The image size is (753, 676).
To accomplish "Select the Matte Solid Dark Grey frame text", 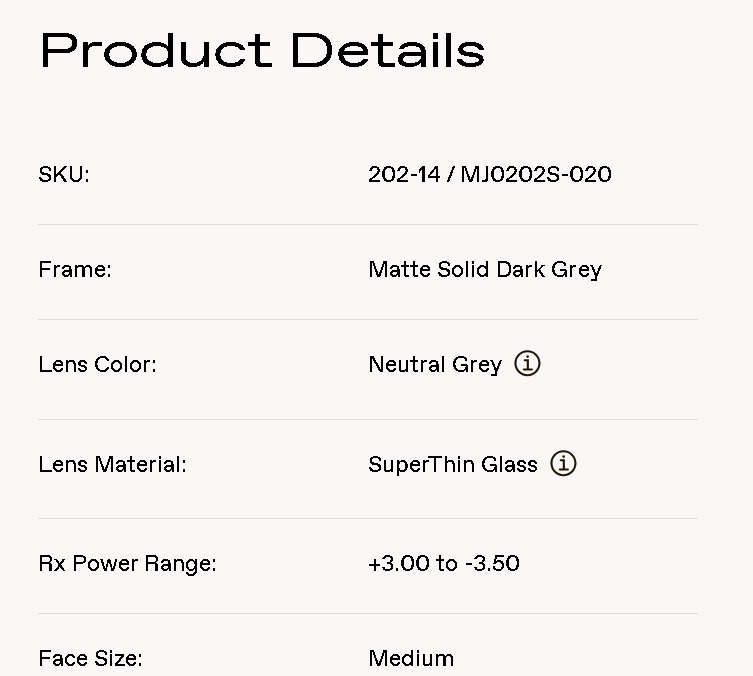I will click(x=485, y=270).
